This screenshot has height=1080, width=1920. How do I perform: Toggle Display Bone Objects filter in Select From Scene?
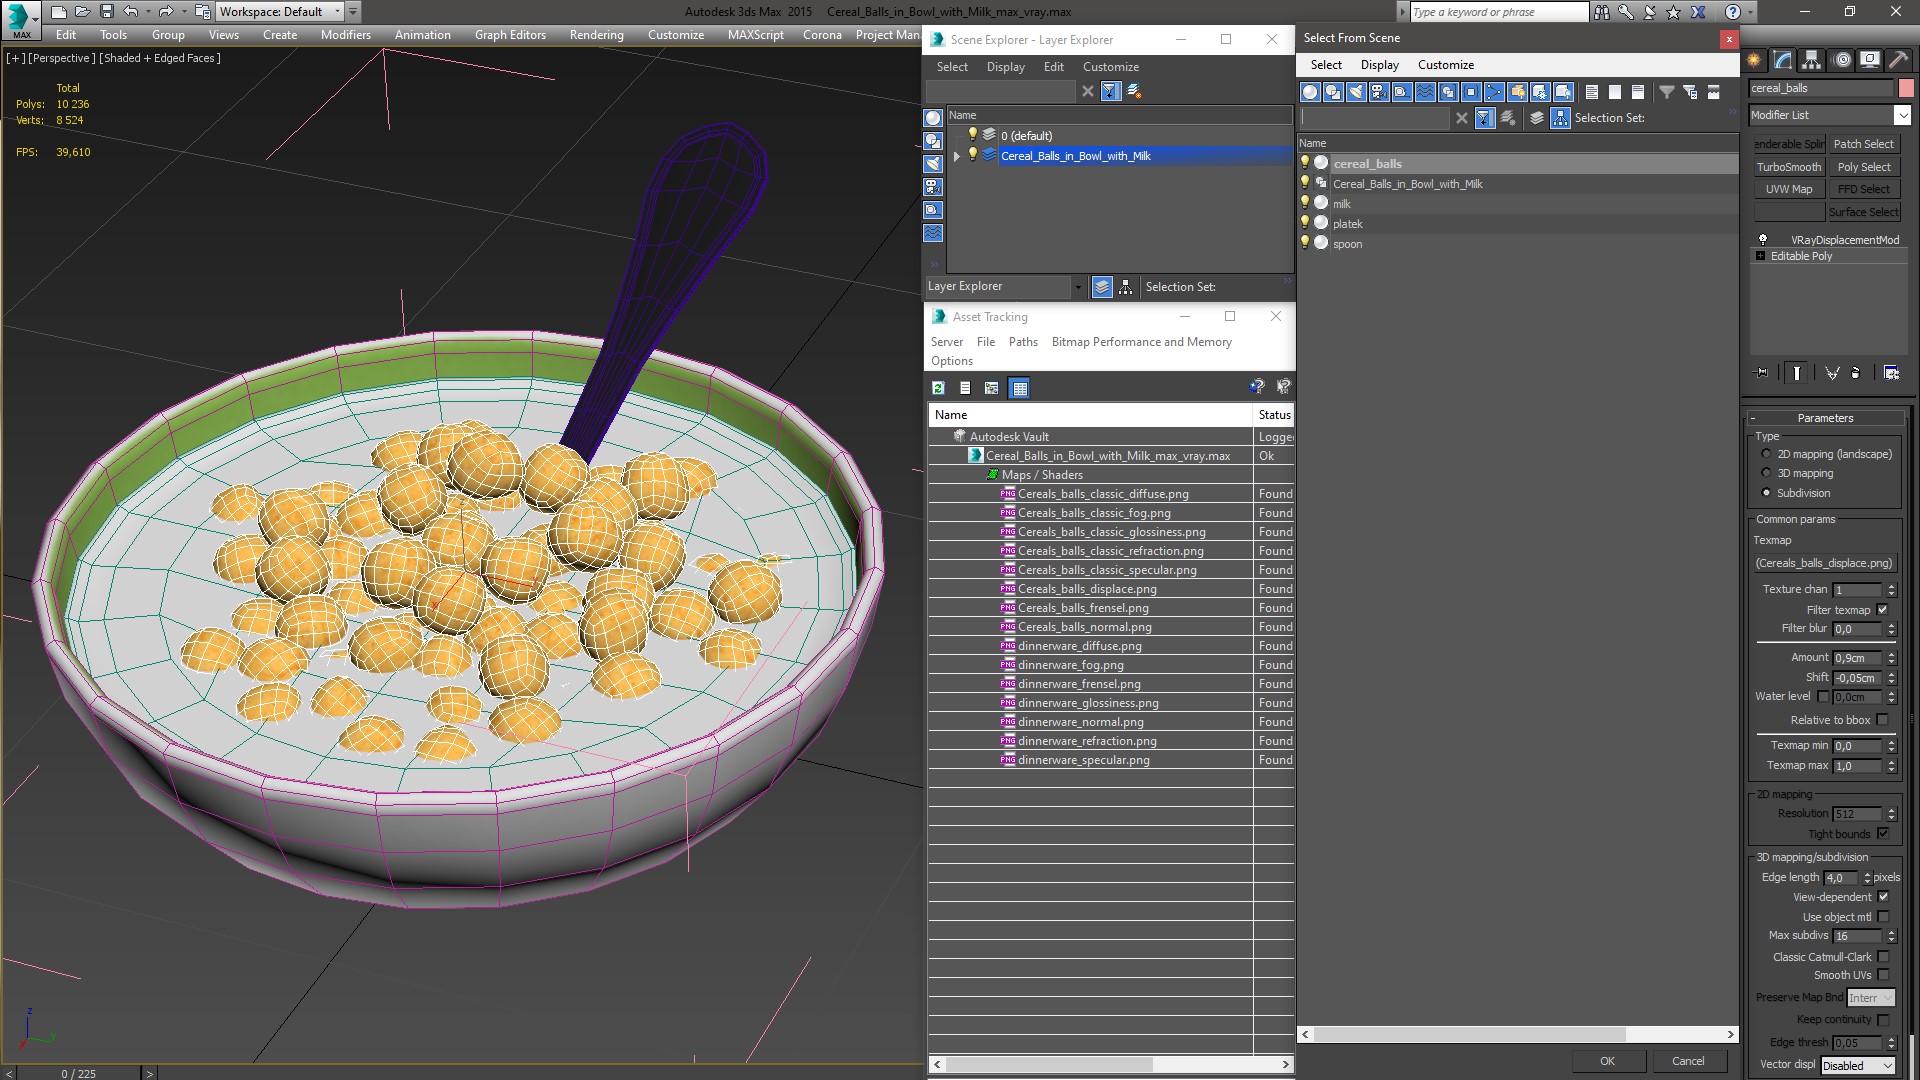[1494, 92]
